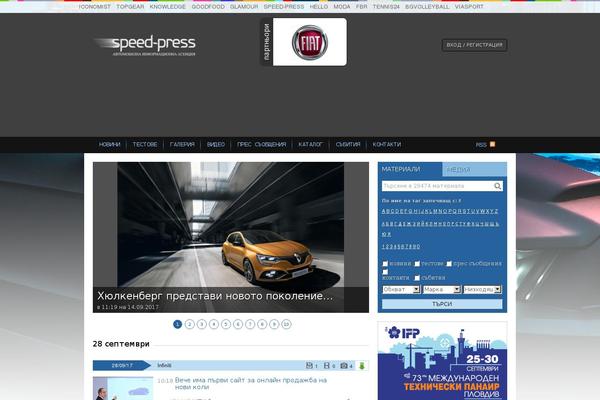Open the GLAMOUR top link
The height and width of the screenshot is (400, 600).
click(x=244, y=7)
